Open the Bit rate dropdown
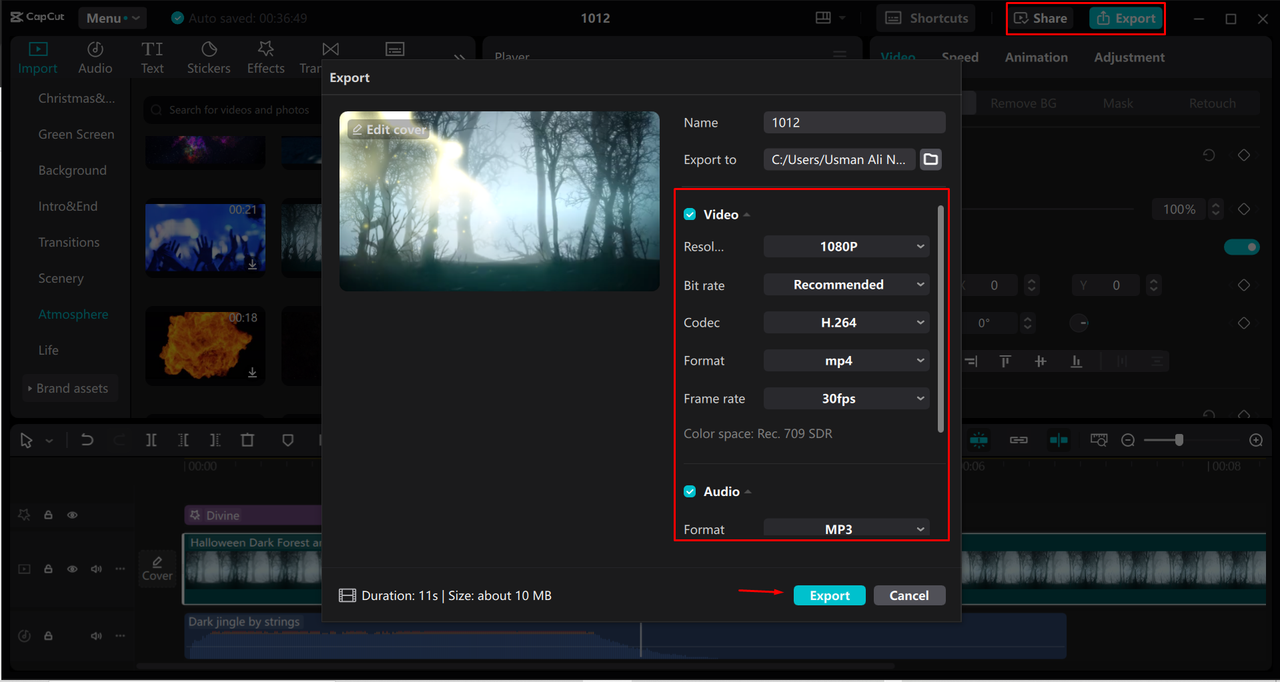Image resolution: width=1280 pixels, height=682 pixels. pos(846,285)
